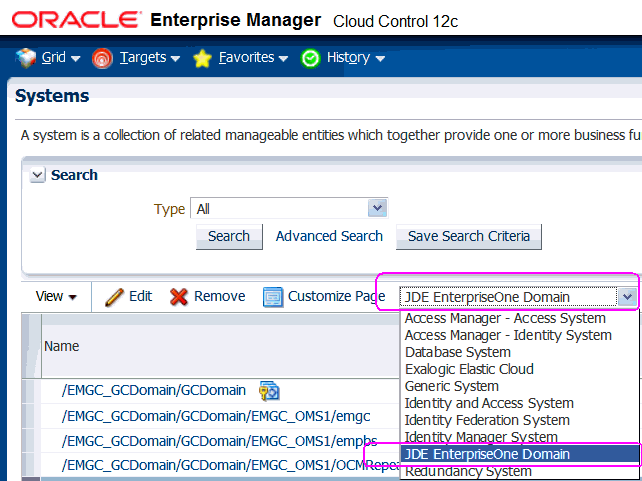This screenshot has width=642, height=481.
Task: Click the Search button
Action: (229, 236)
